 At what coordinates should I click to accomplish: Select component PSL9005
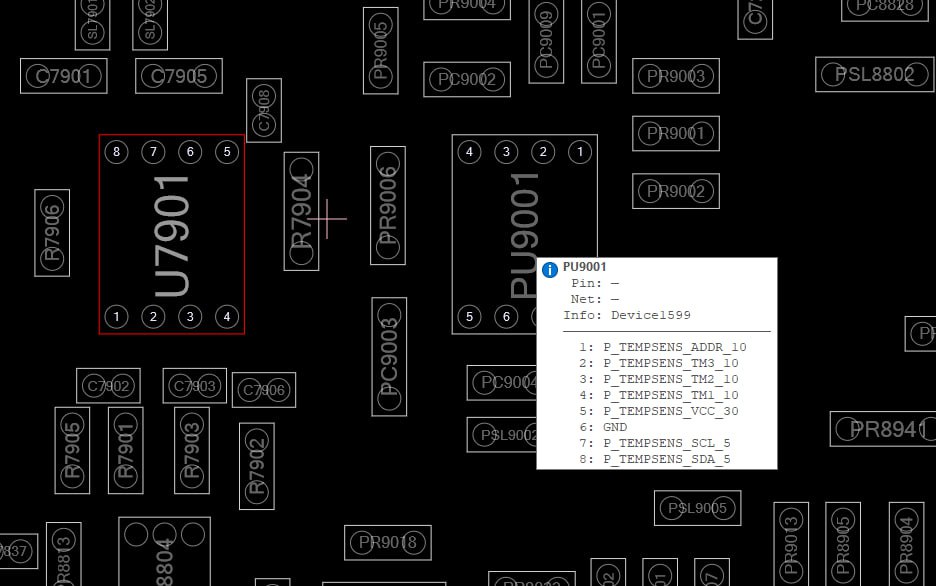click(698, 508)
